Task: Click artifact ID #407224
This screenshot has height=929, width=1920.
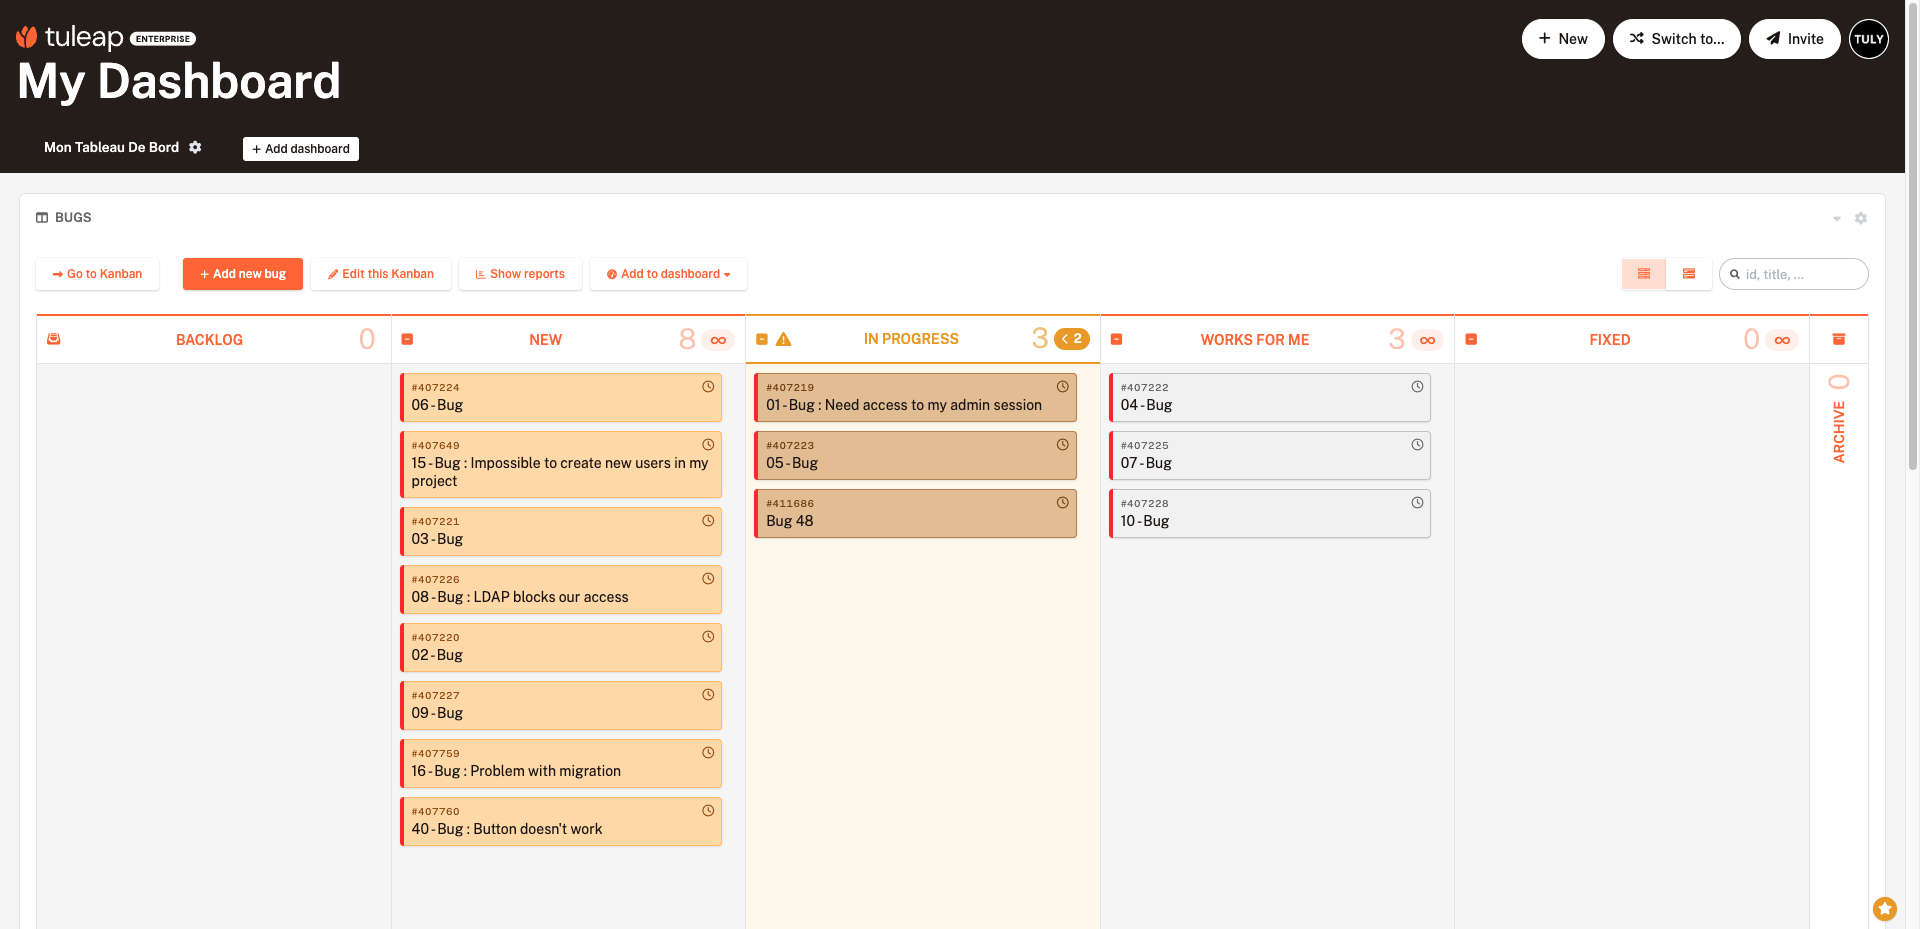Action: [436, 388]
